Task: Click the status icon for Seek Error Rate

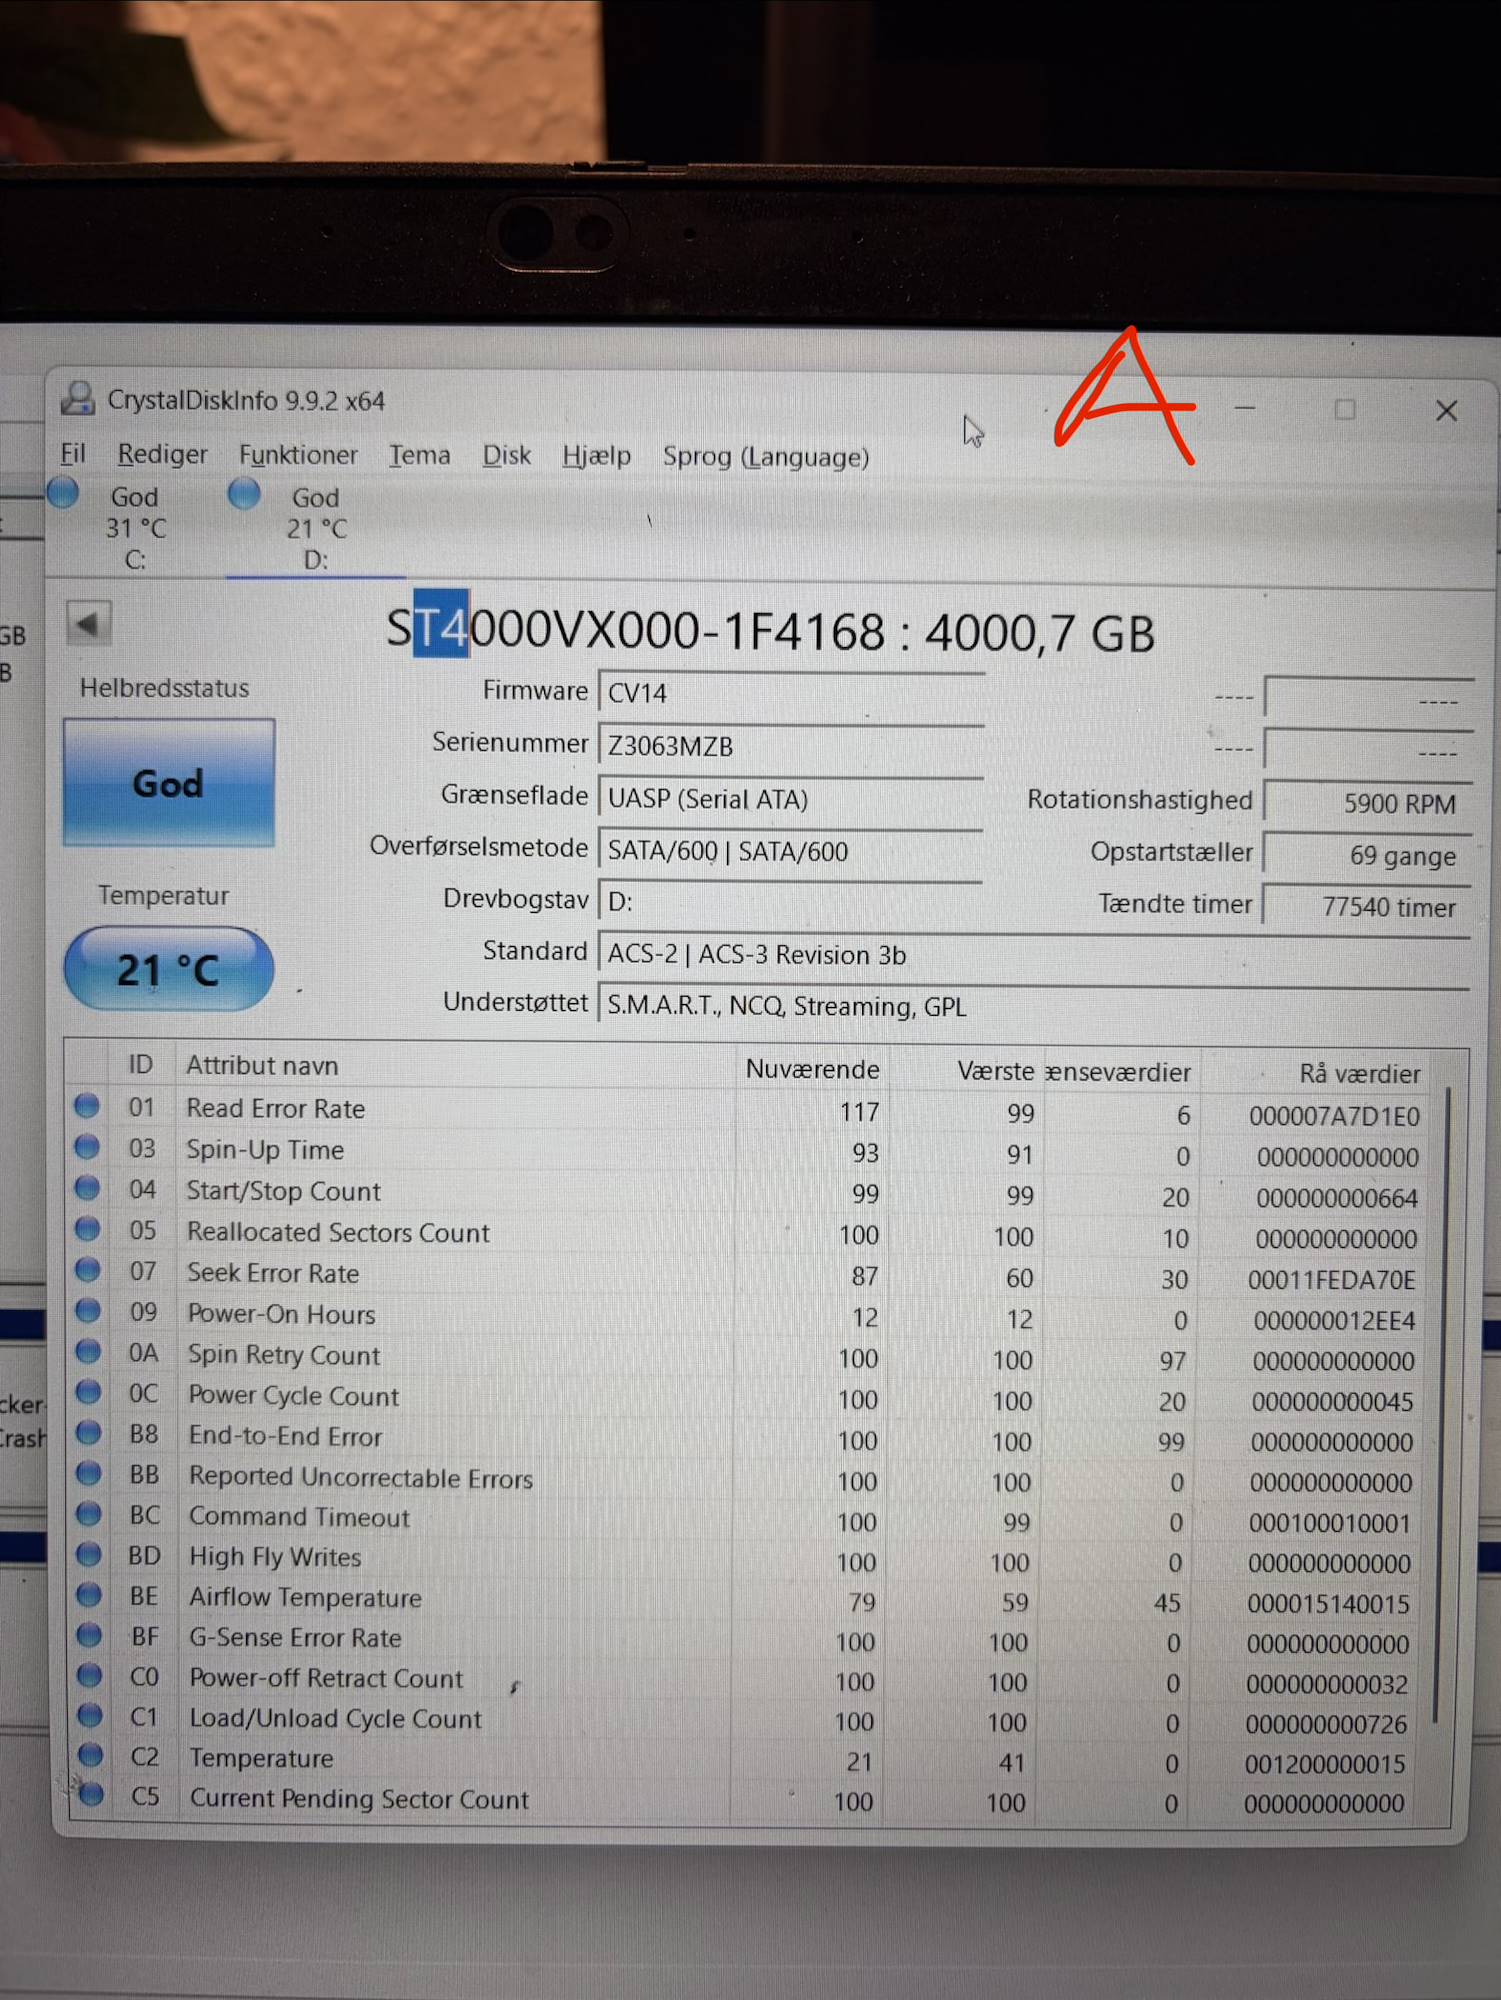Action: [88, 1270]
